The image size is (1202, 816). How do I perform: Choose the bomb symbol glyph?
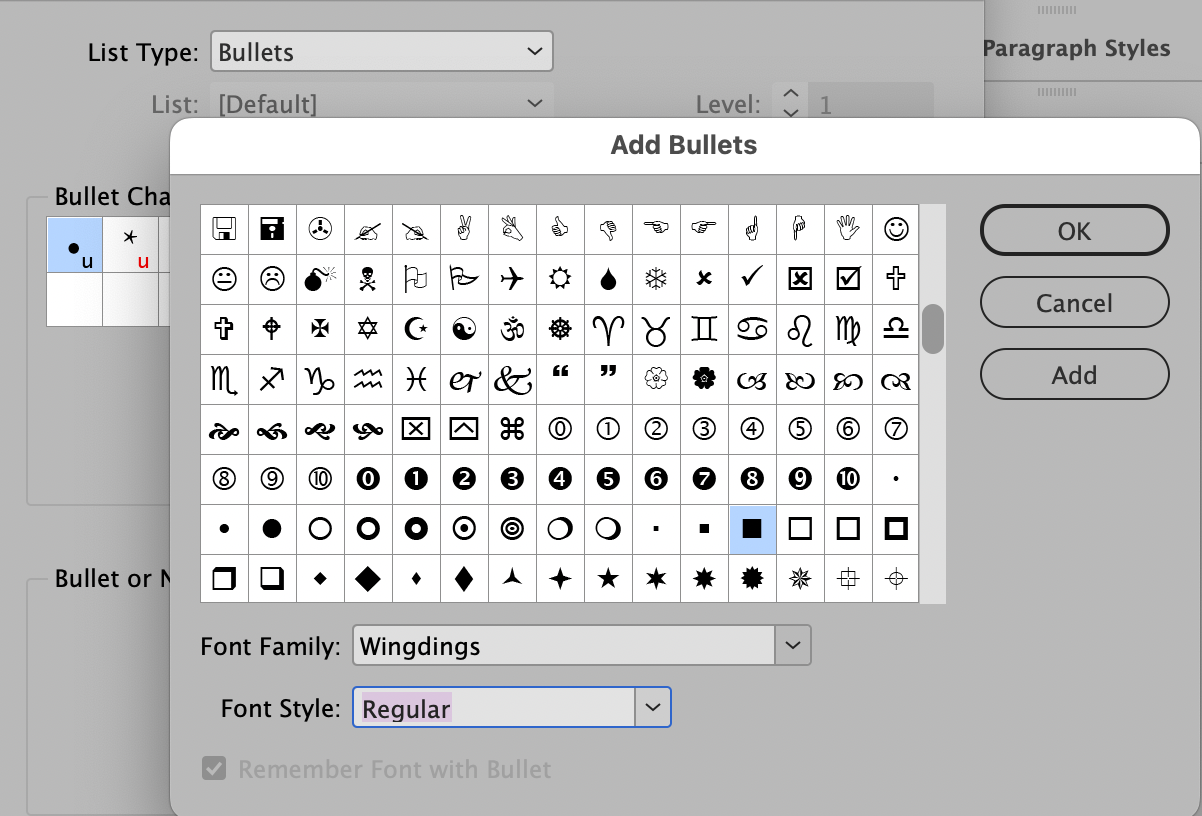[320, 279]
